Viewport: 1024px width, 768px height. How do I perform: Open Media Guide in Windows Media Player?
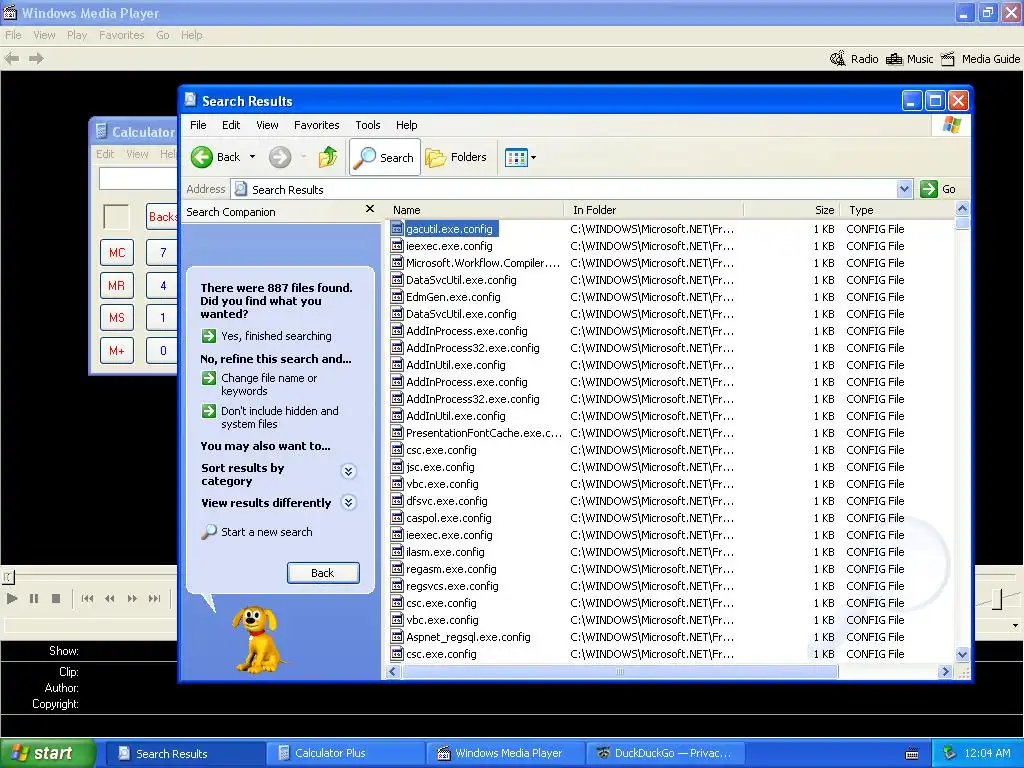pos(980,59)
